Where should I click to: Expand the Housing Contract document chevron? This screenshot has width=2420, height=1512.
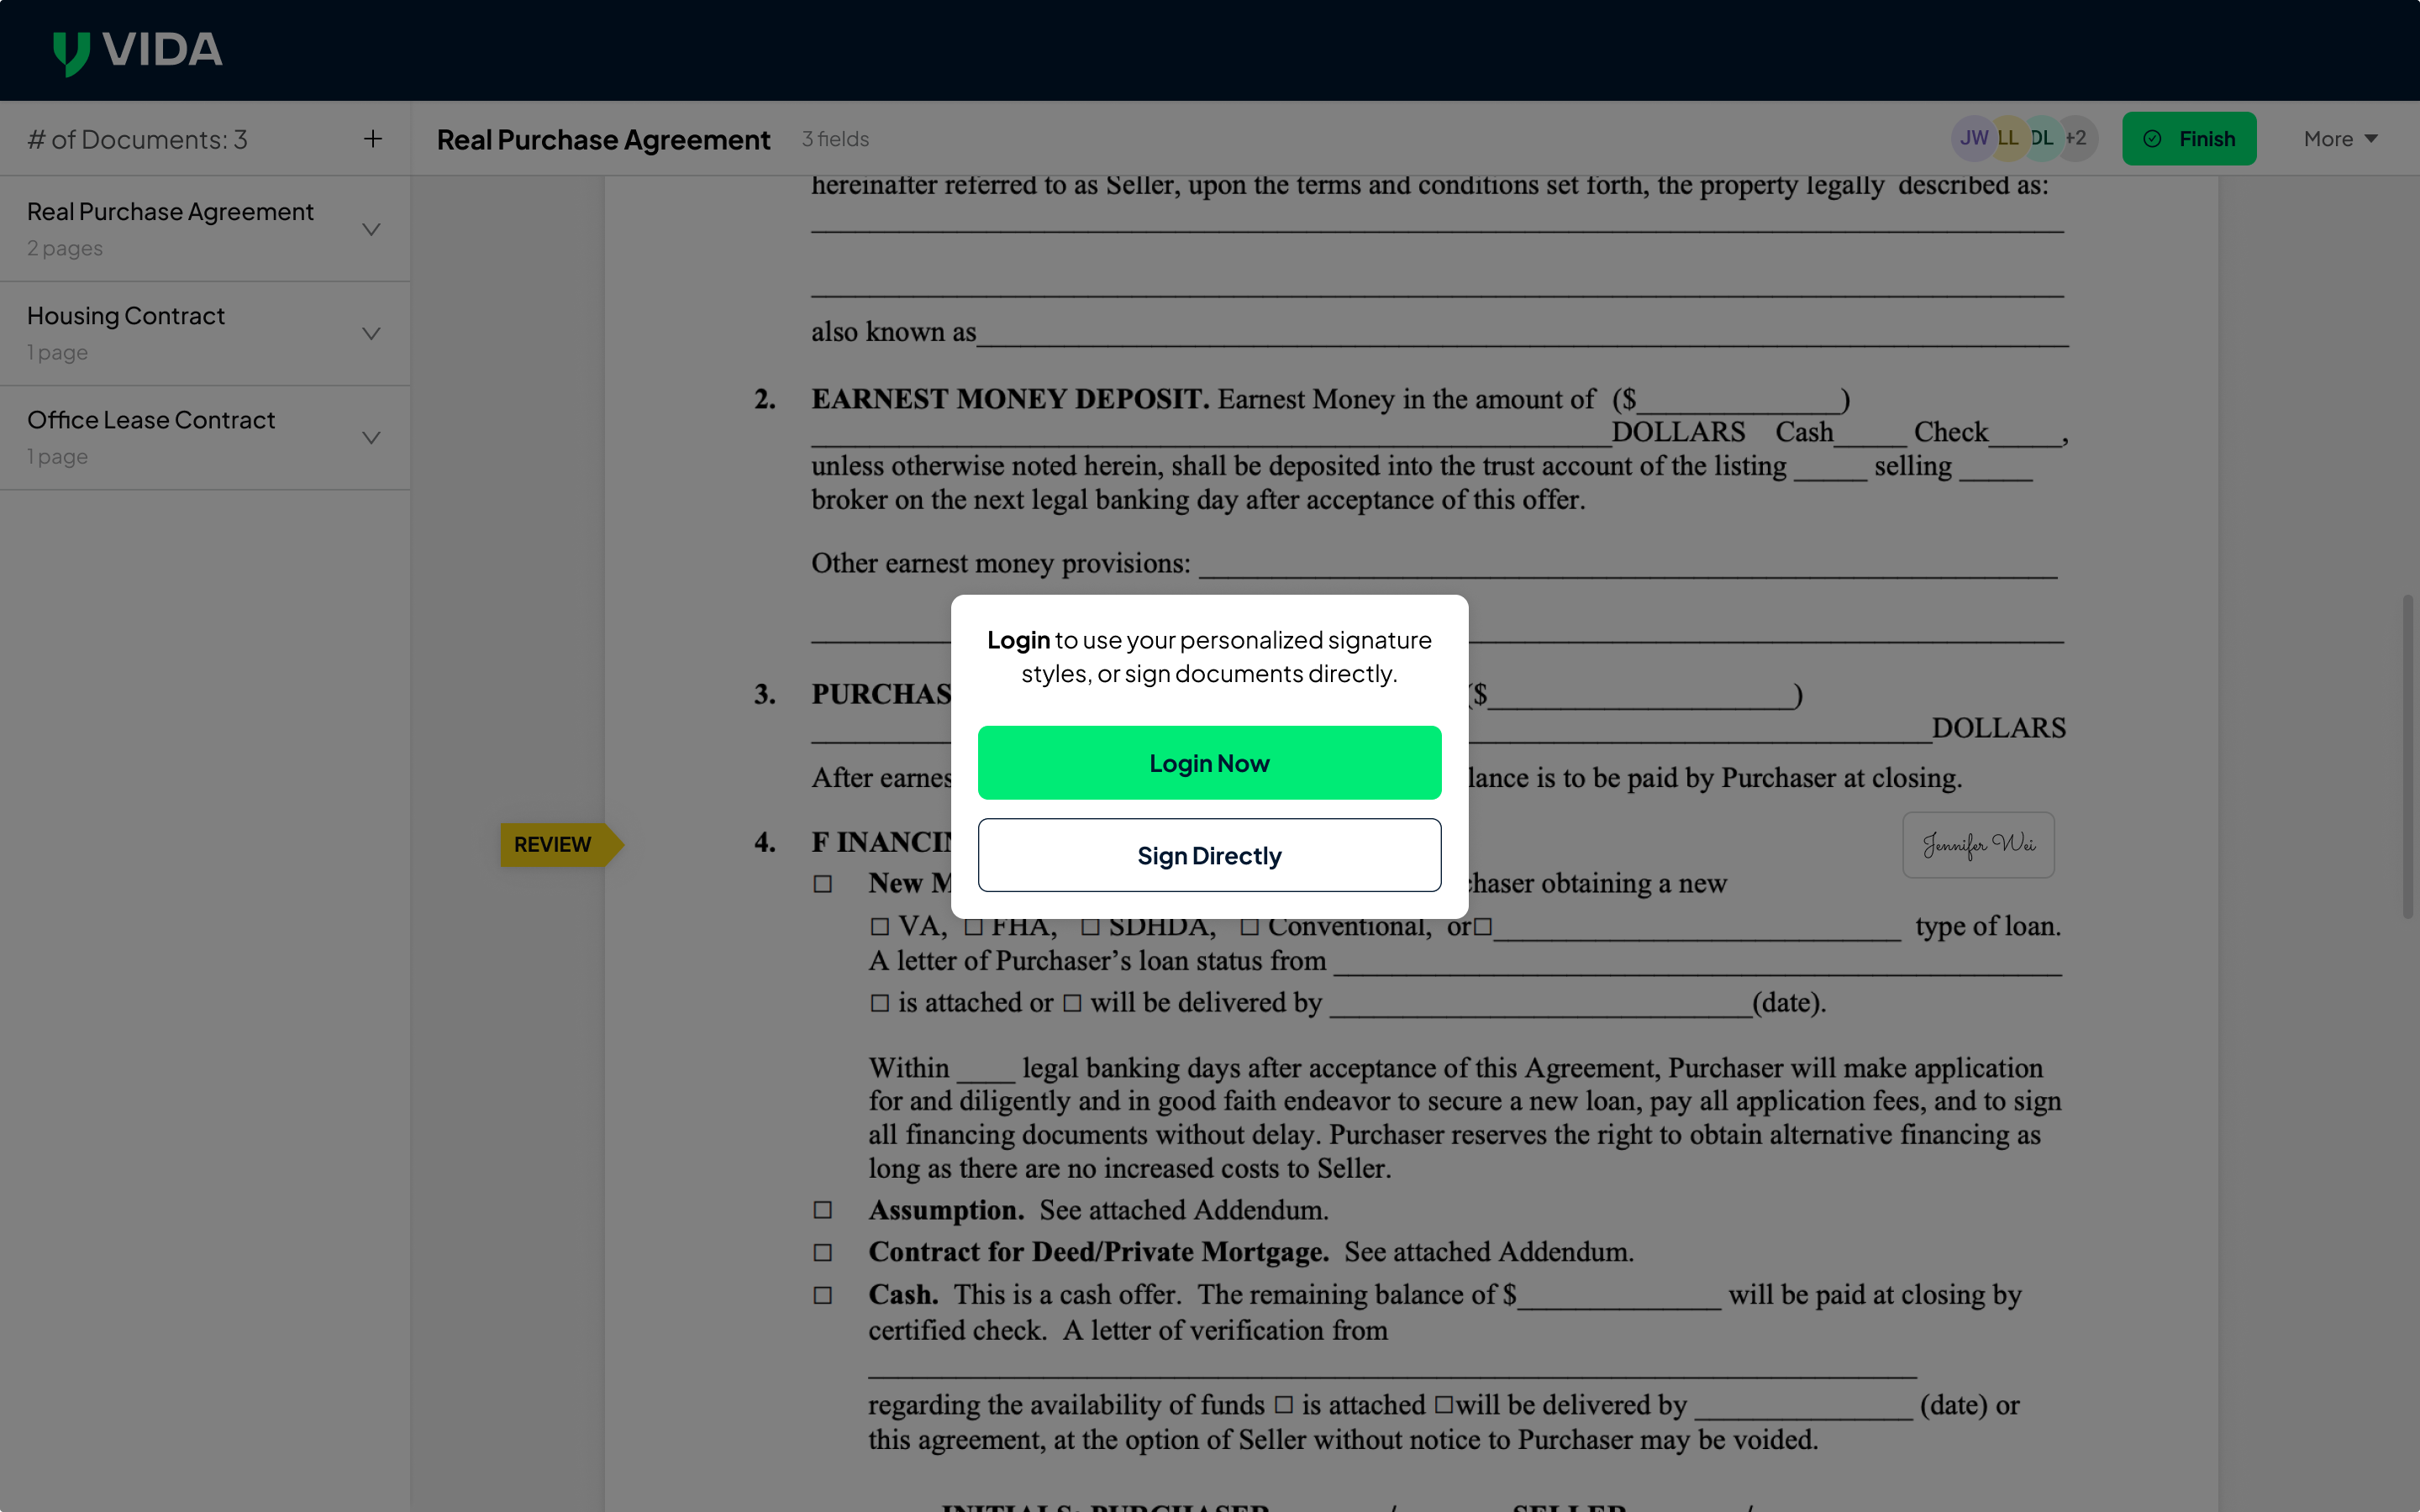(371, 333)
